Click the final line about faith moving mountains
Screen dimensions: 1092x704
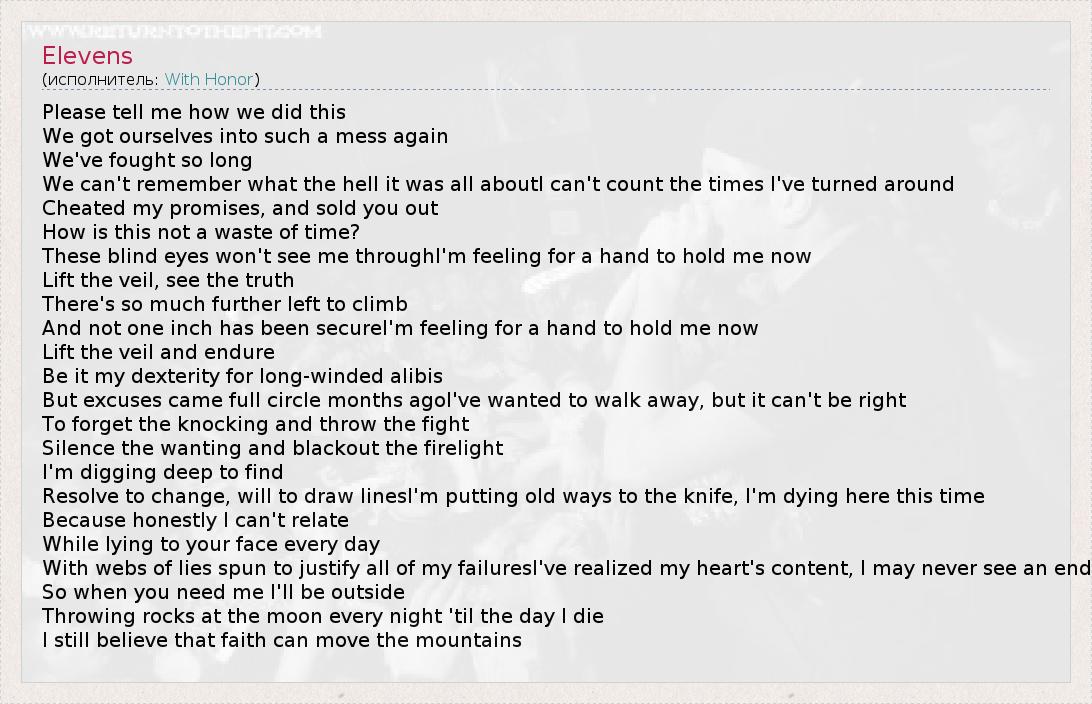coord(282,640)
